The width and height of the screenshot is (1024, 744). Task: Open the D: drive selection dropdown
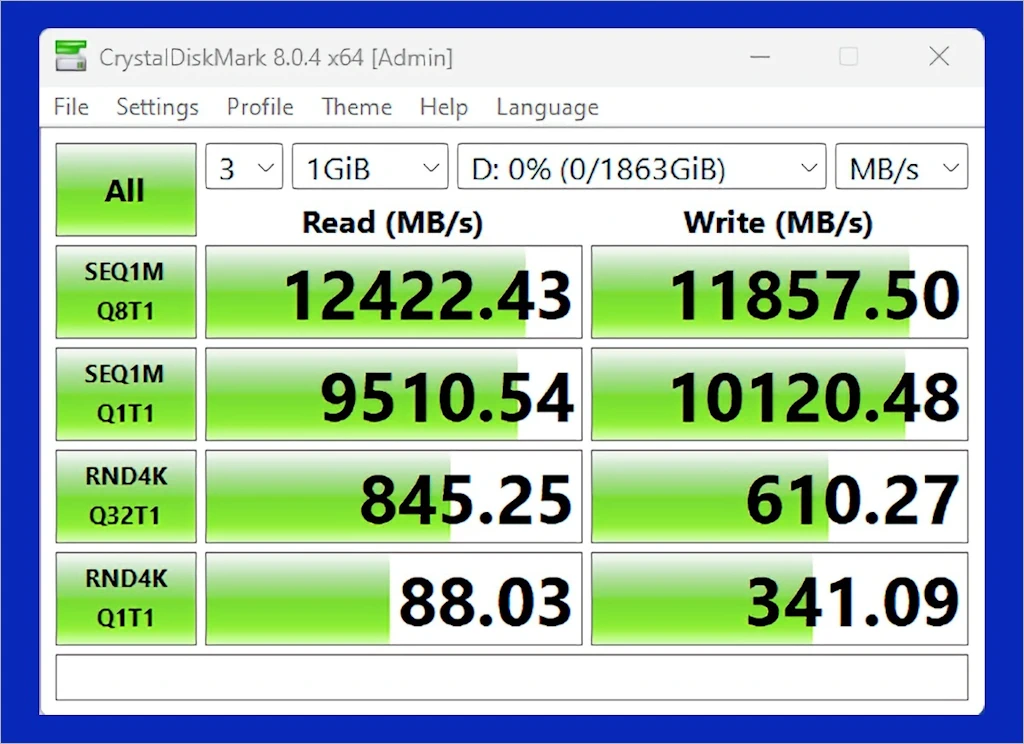[x=641, y=167]
